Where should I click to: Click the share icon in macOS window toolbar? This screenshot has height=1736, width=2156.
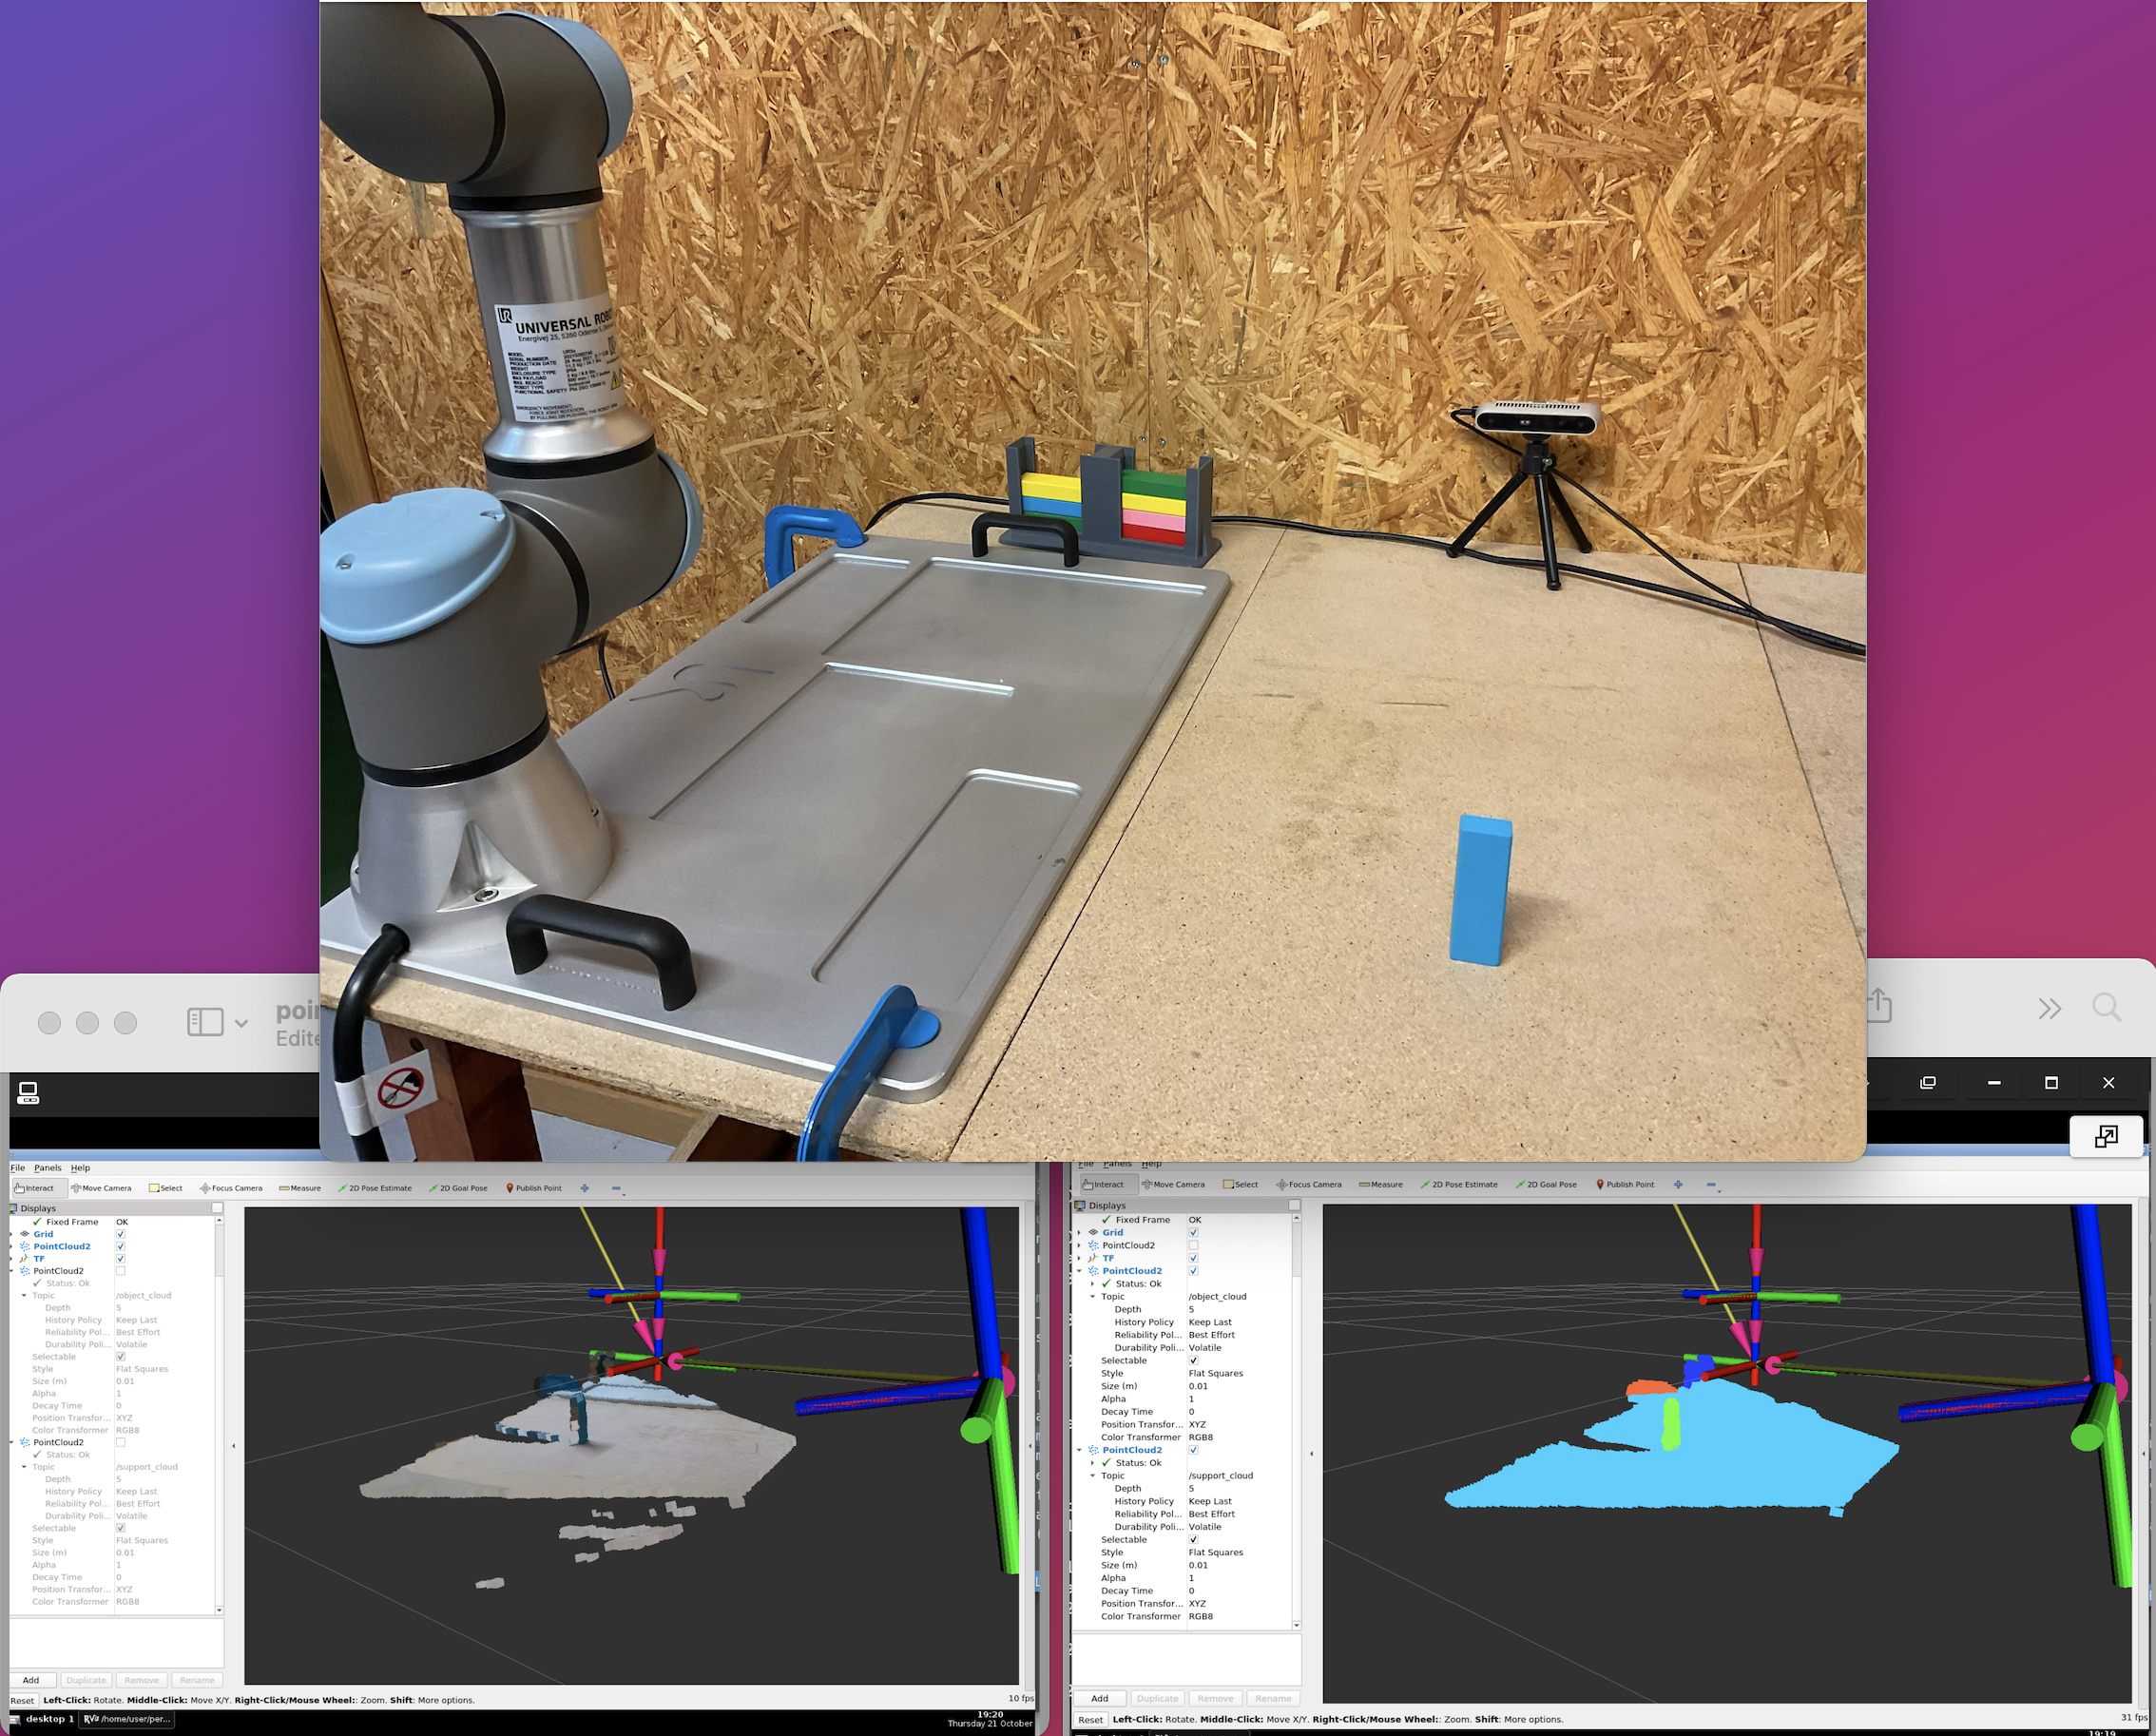tap(1880, 1005)
